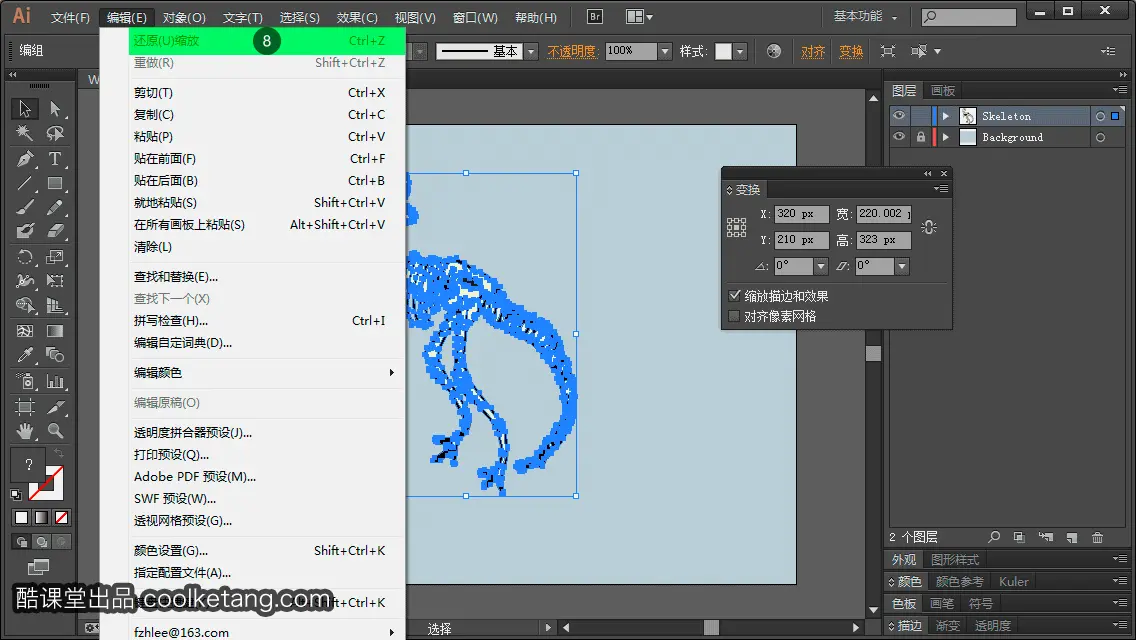The image size is (1136, 640).
Task: Open the shear angle dropdown in Transform panel
Action: pyautogui.click(x=901, y=266)
